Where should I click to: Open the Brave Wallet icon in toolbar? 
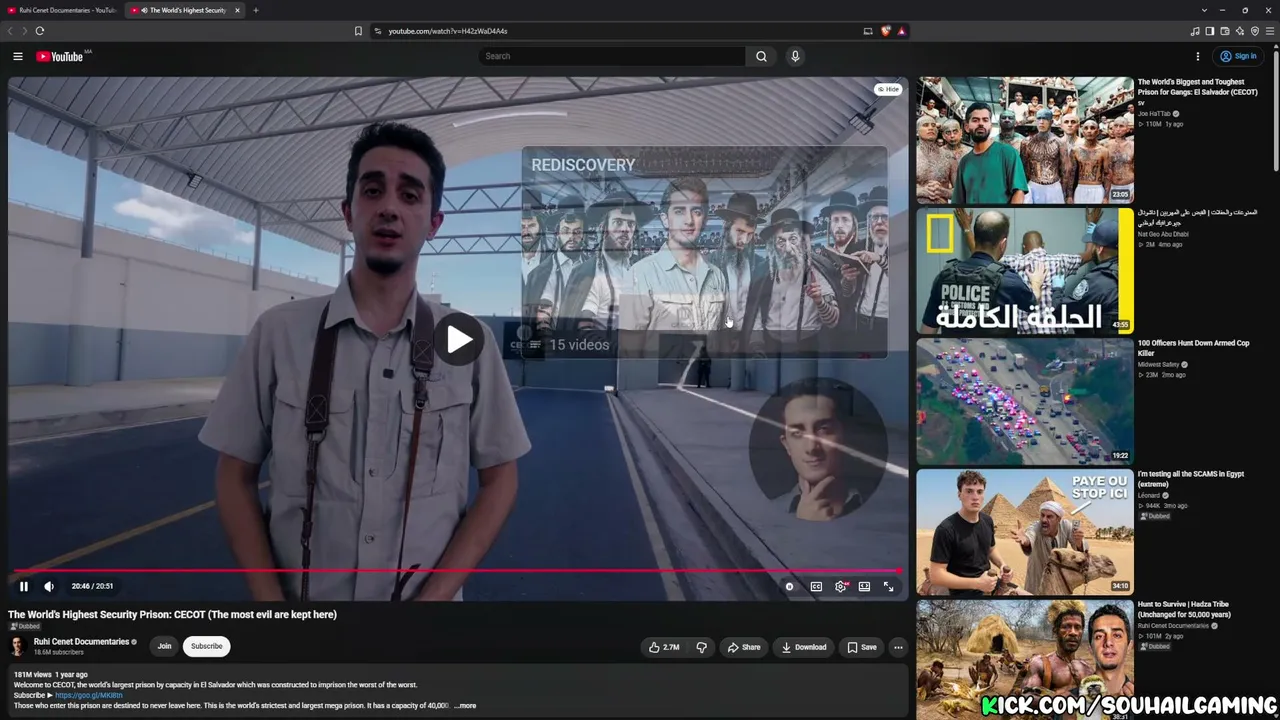(x=1224, y=31)
